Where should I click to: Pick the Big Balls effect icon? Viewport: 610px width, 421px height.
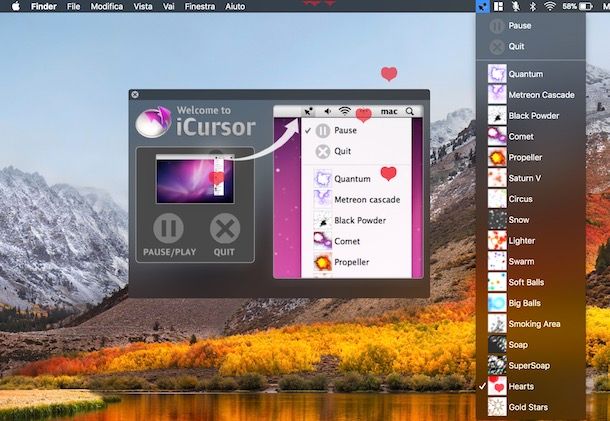497,303
